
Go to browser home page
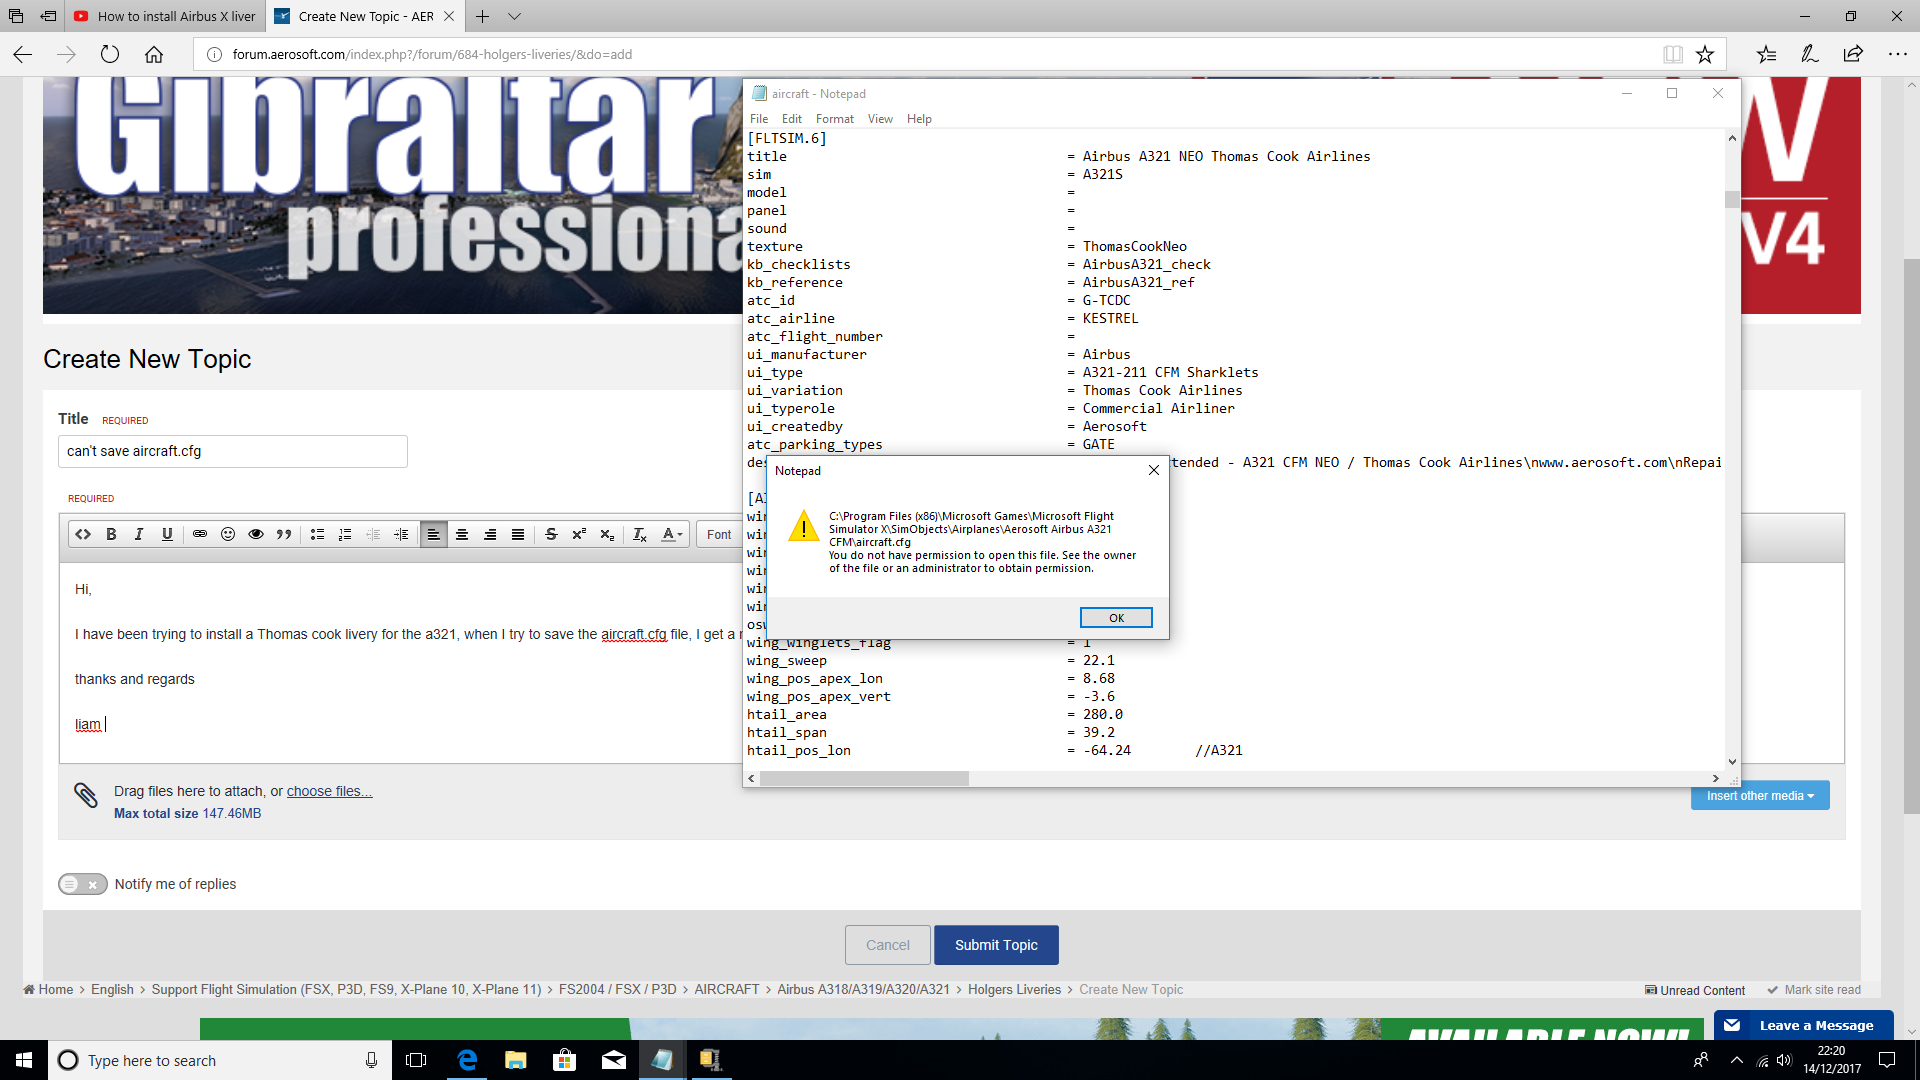coord(154,54)
